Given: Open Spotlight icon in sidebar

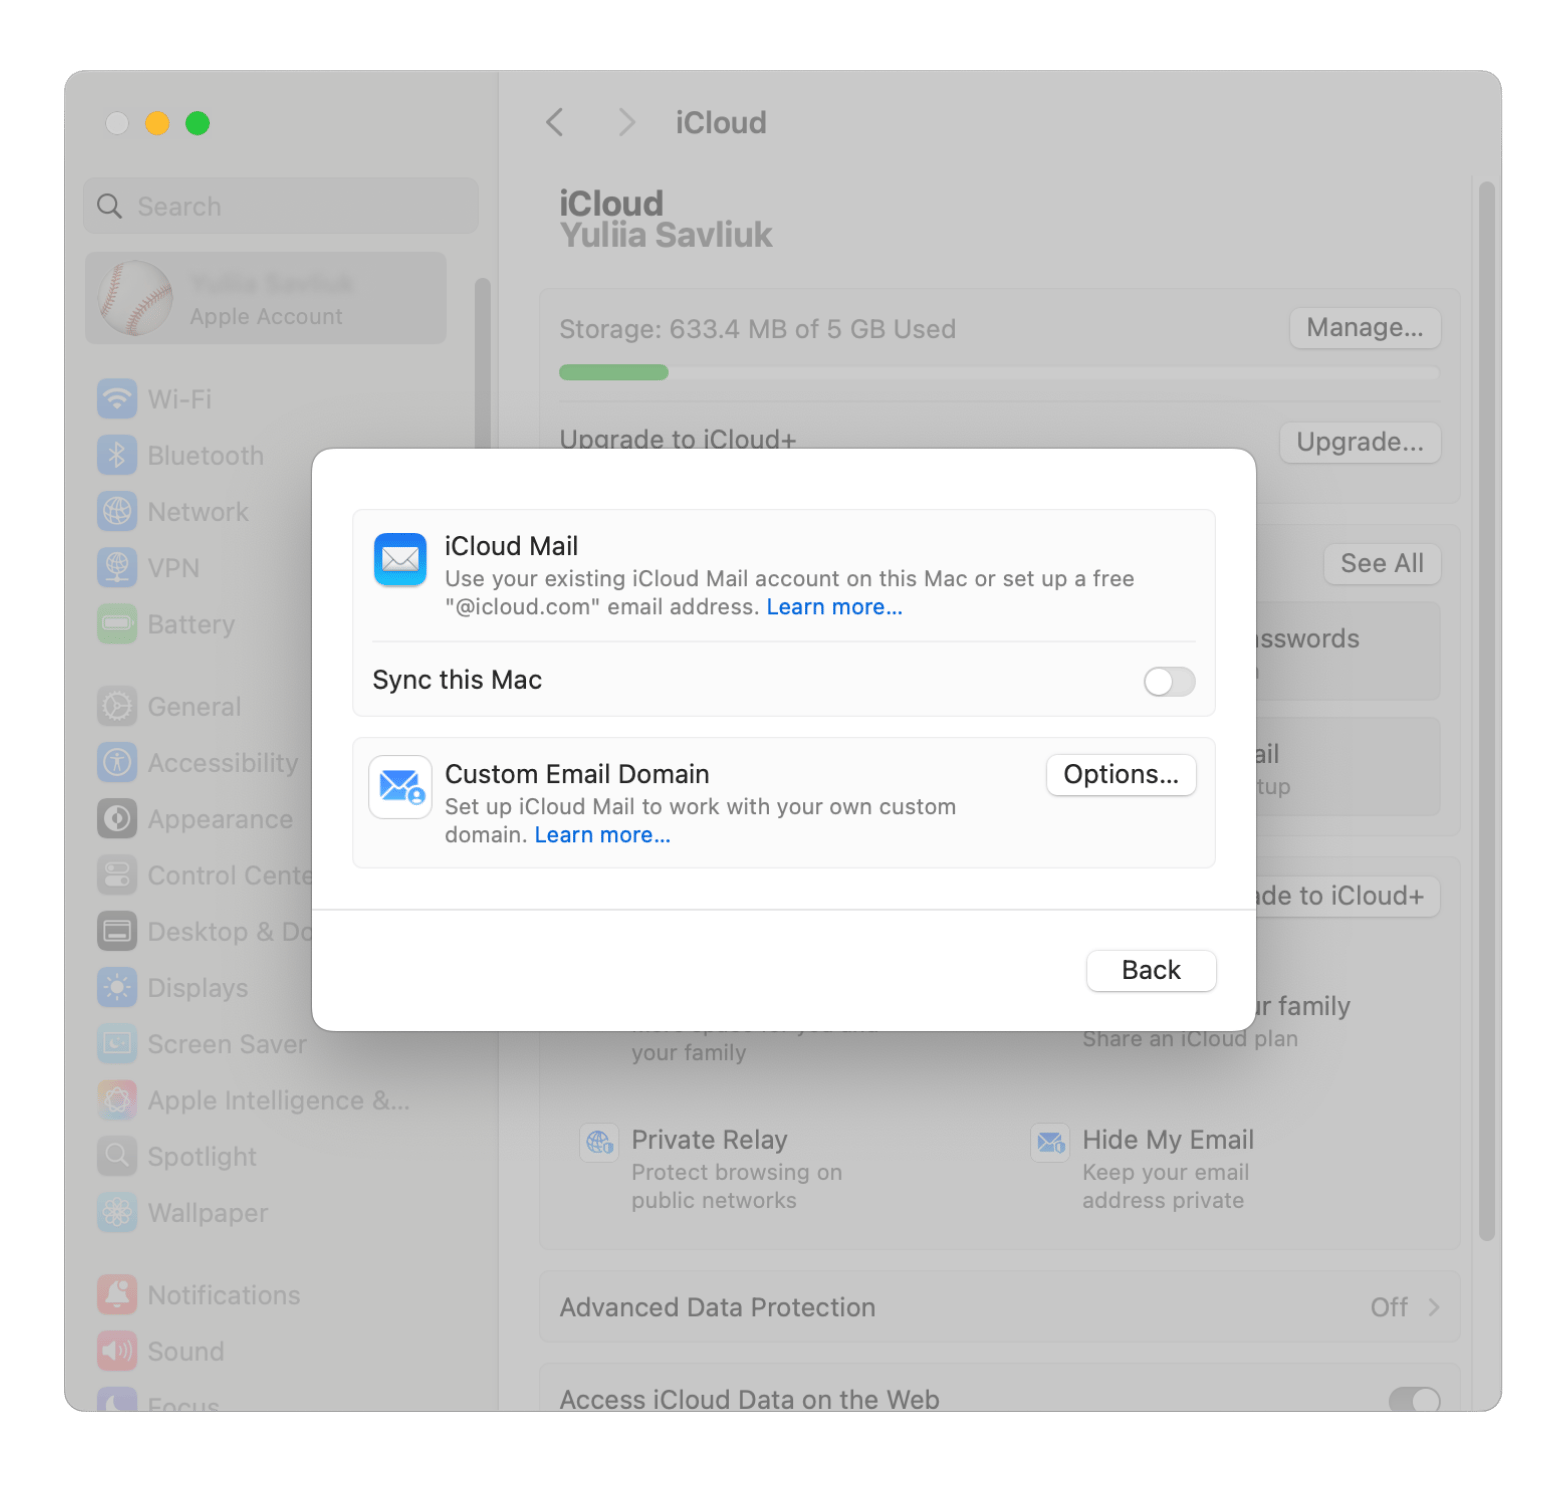Looking at the screenshot, I should 117,1156.
